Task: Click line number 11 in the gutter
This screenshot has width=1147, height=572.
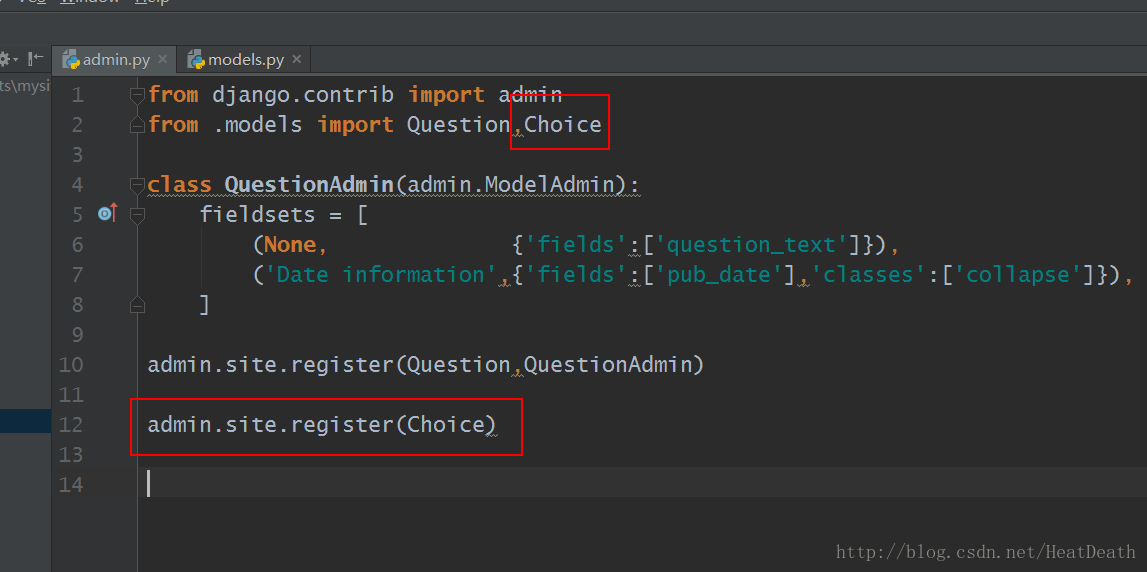Action: (70, 395)
